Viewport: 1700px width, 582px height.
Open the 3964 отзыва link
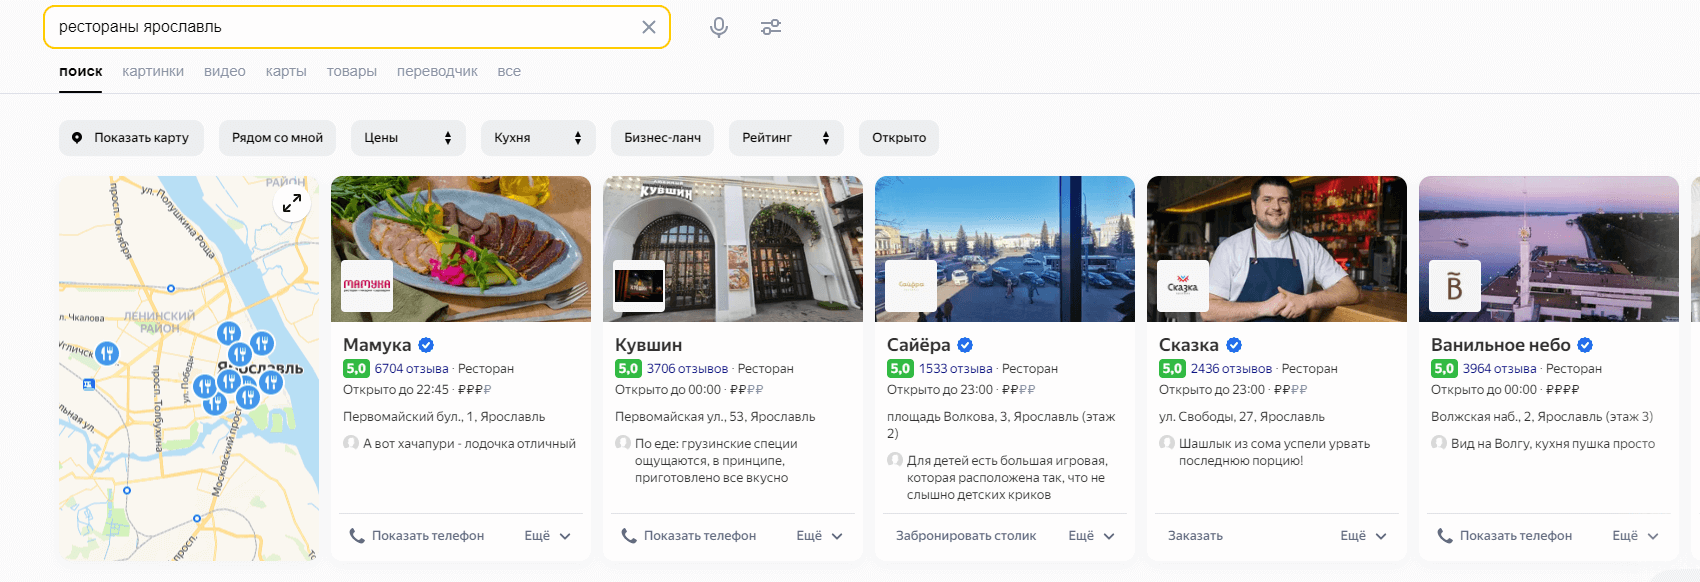[1500, 369]
